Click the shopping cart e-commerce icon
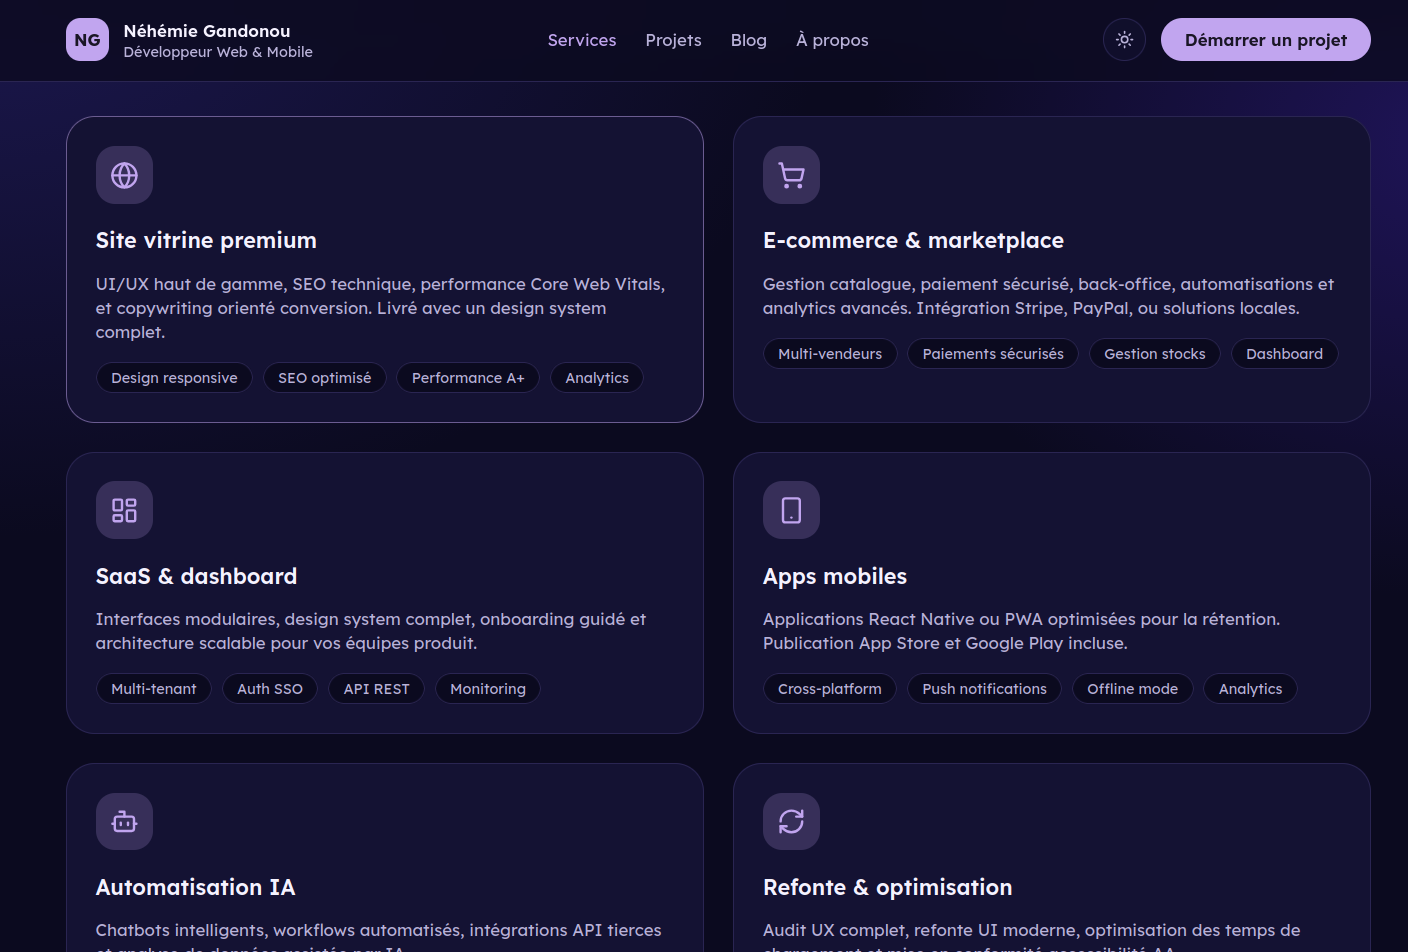The image size is (1408, 952). (x=791, y=175)
